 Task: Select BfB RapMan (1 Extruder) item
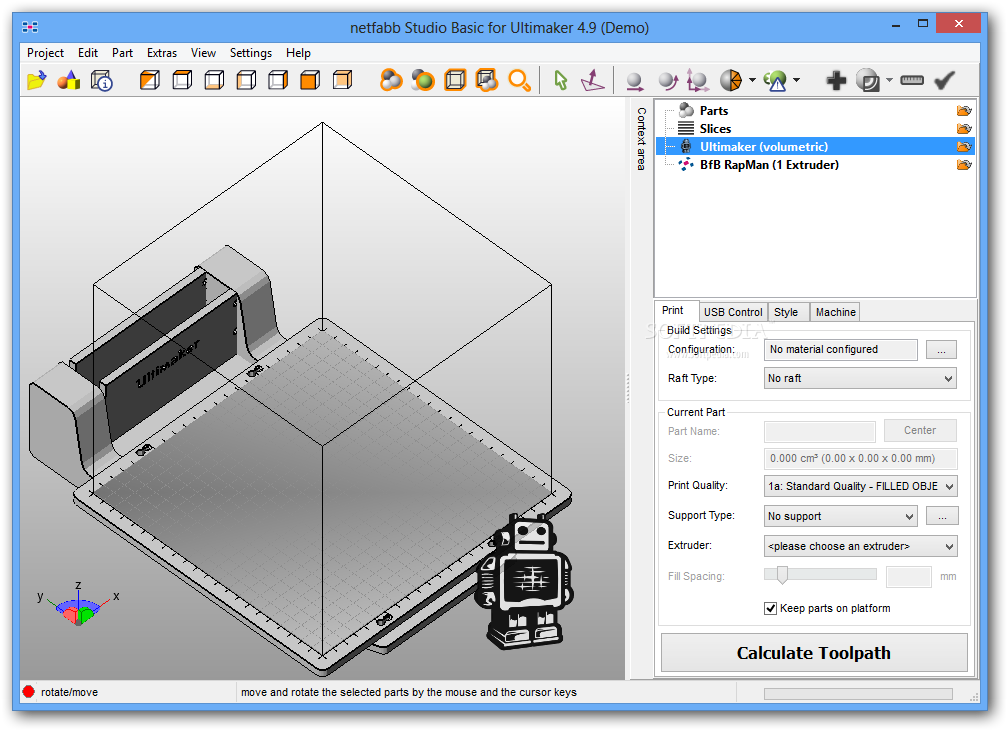[x=769, y=165]
